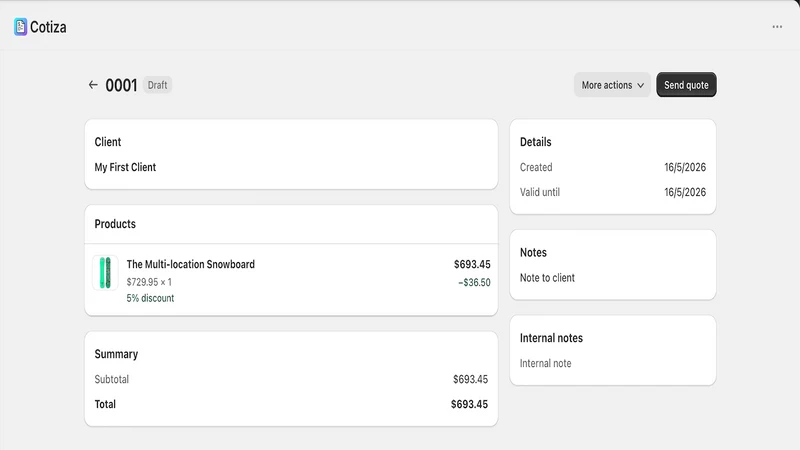Click the Total label
The image size is (800, 450).
pyautogui.click(x=105, y=404)
